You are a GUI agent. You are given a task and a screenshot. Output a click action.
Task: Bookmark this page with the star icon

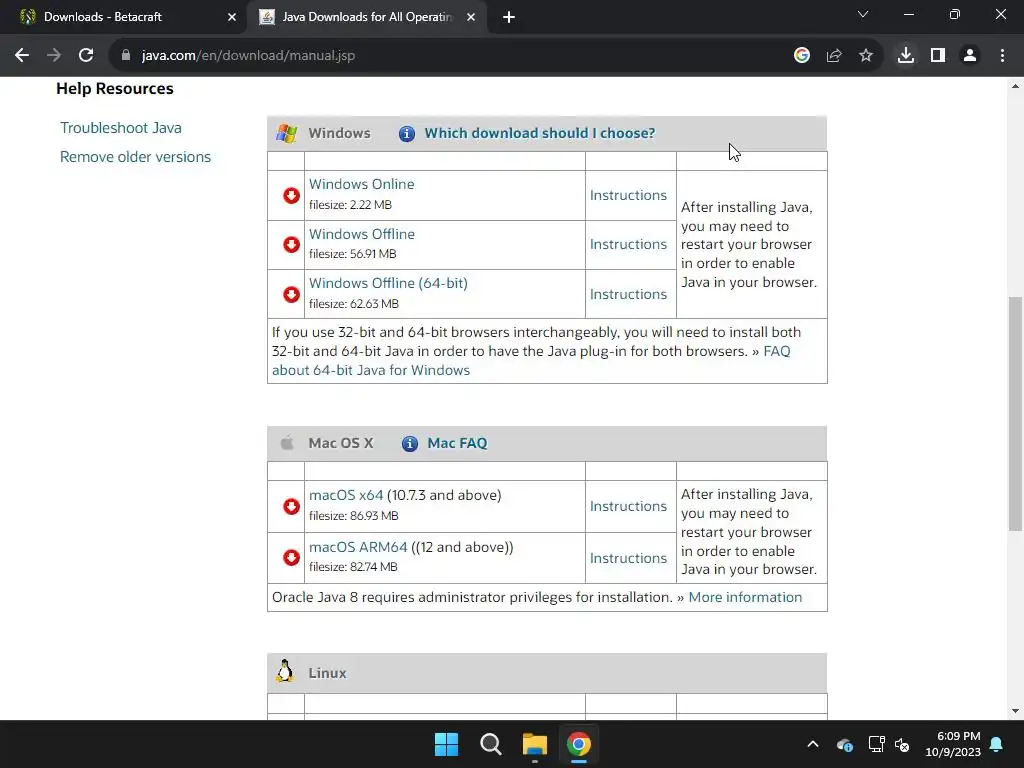866,56
